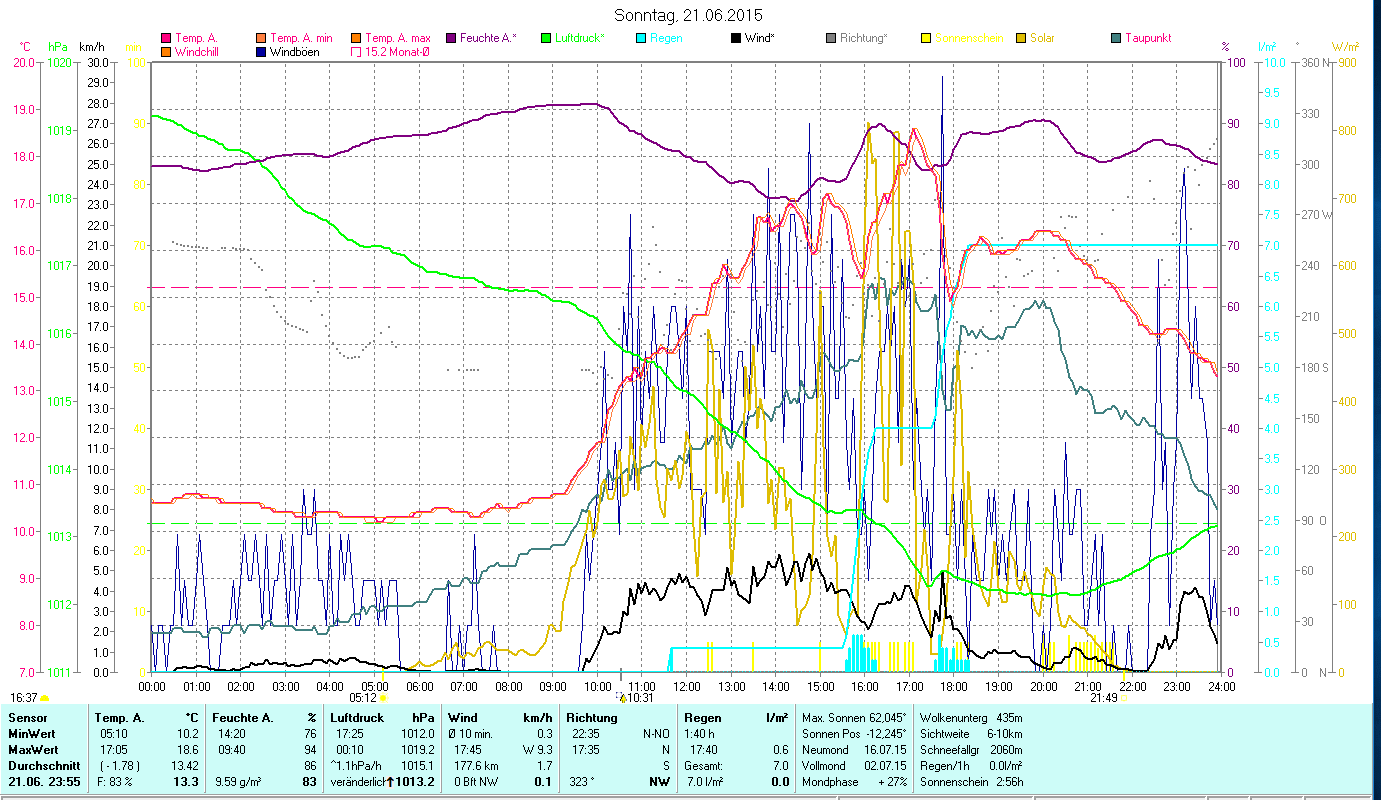The width and height of the screenshot is (1381, 800).
Task: Select the 'Windböen' legend label
Action: pyautogui.click(x=295, y=52)
